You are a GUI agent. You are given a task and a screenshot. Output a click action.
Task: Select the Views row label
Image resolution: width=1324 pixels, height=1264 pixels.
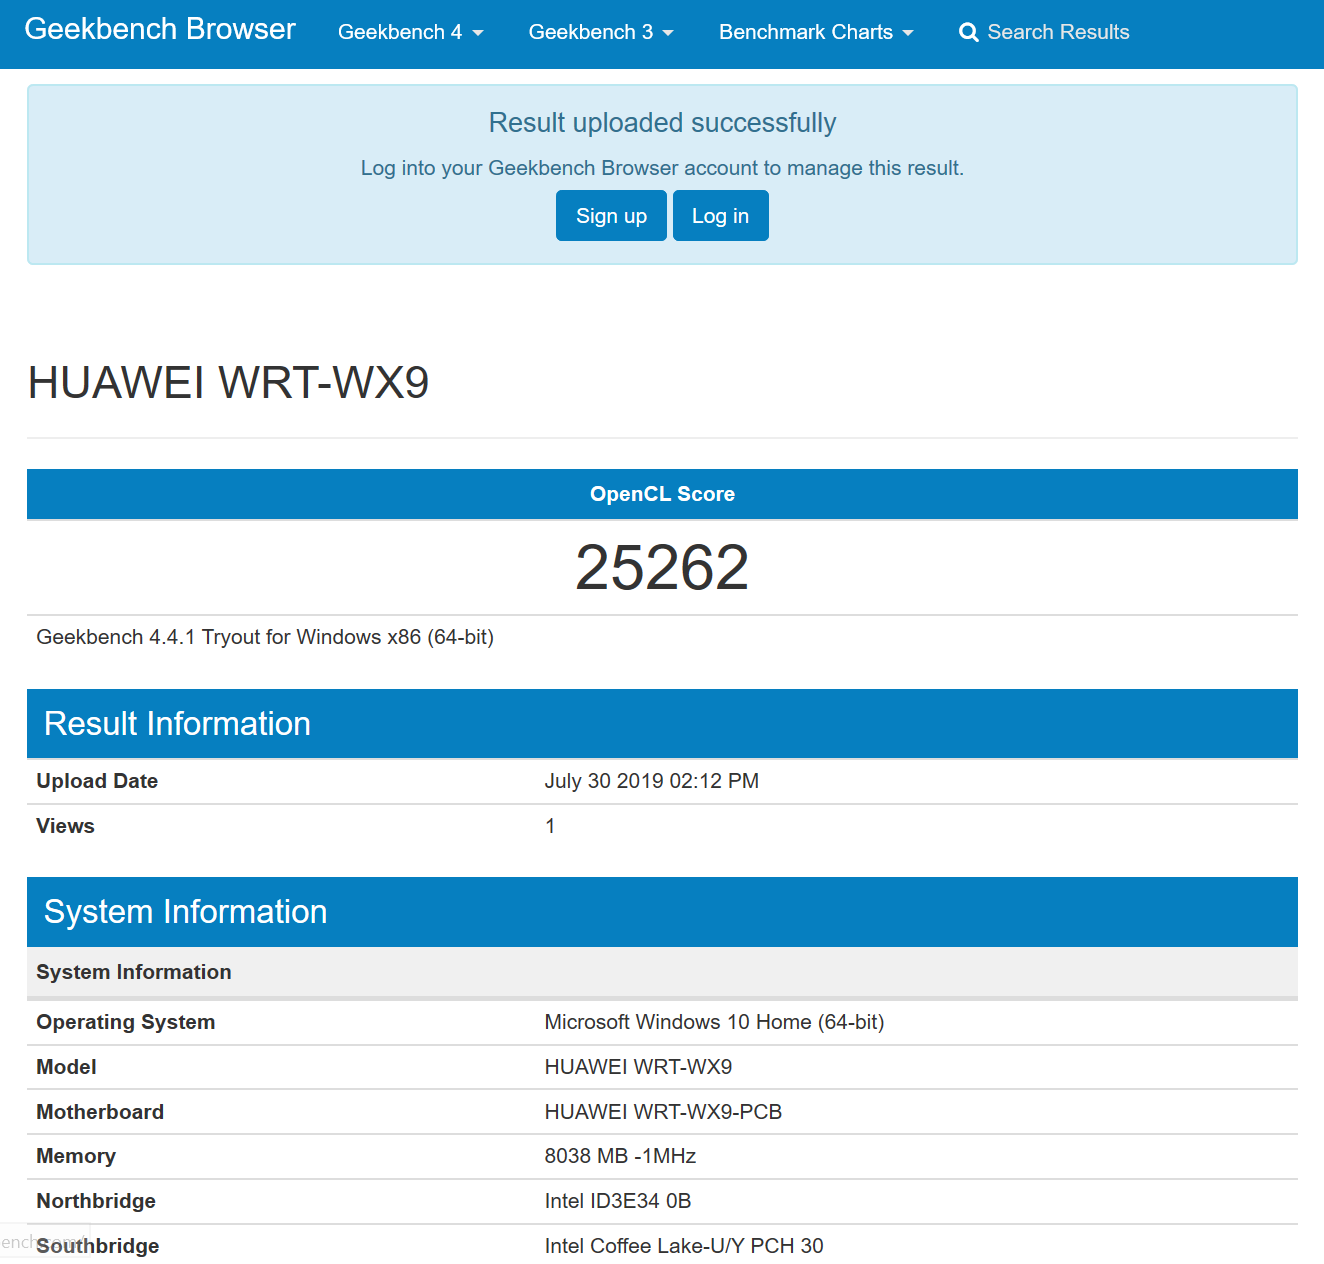(65, 826)
